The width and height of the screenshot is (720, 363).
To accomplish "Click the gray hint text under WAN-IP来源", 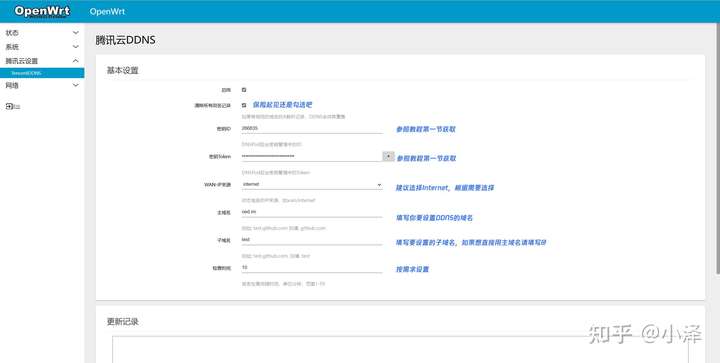I will pyautogui.click(x=278, y=201).
